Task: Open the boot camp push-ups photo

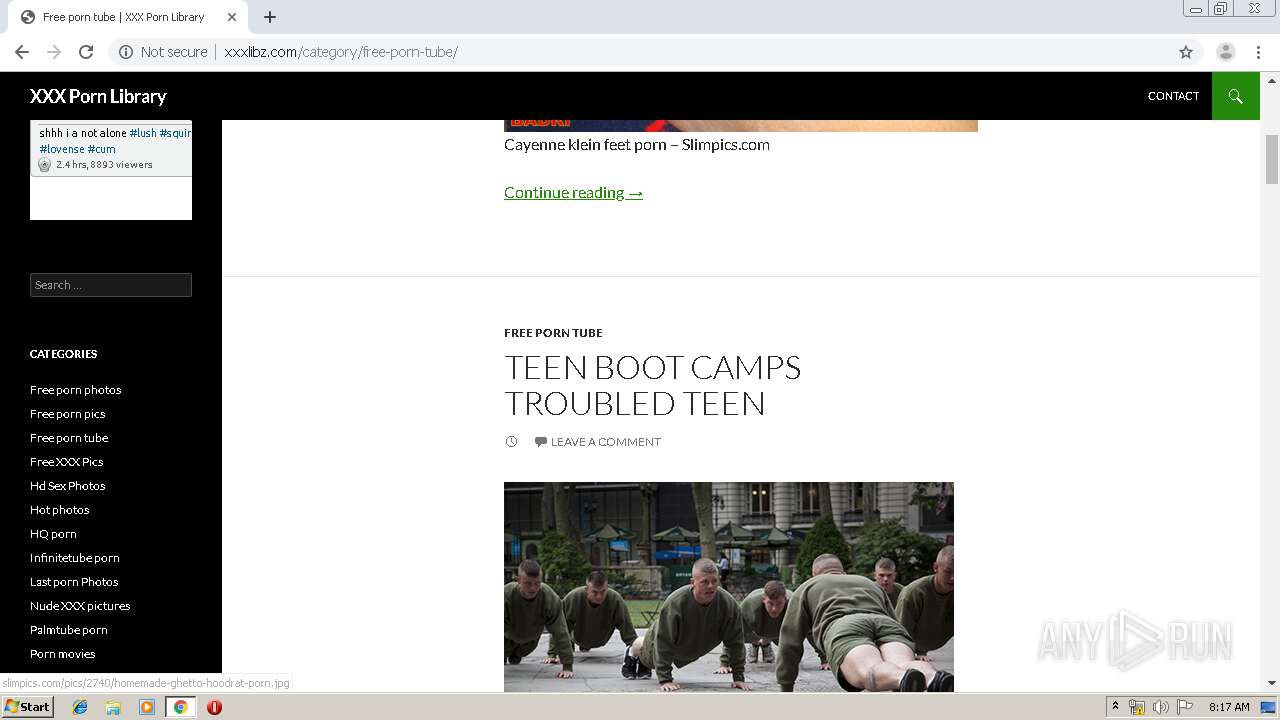Action: 729,587
